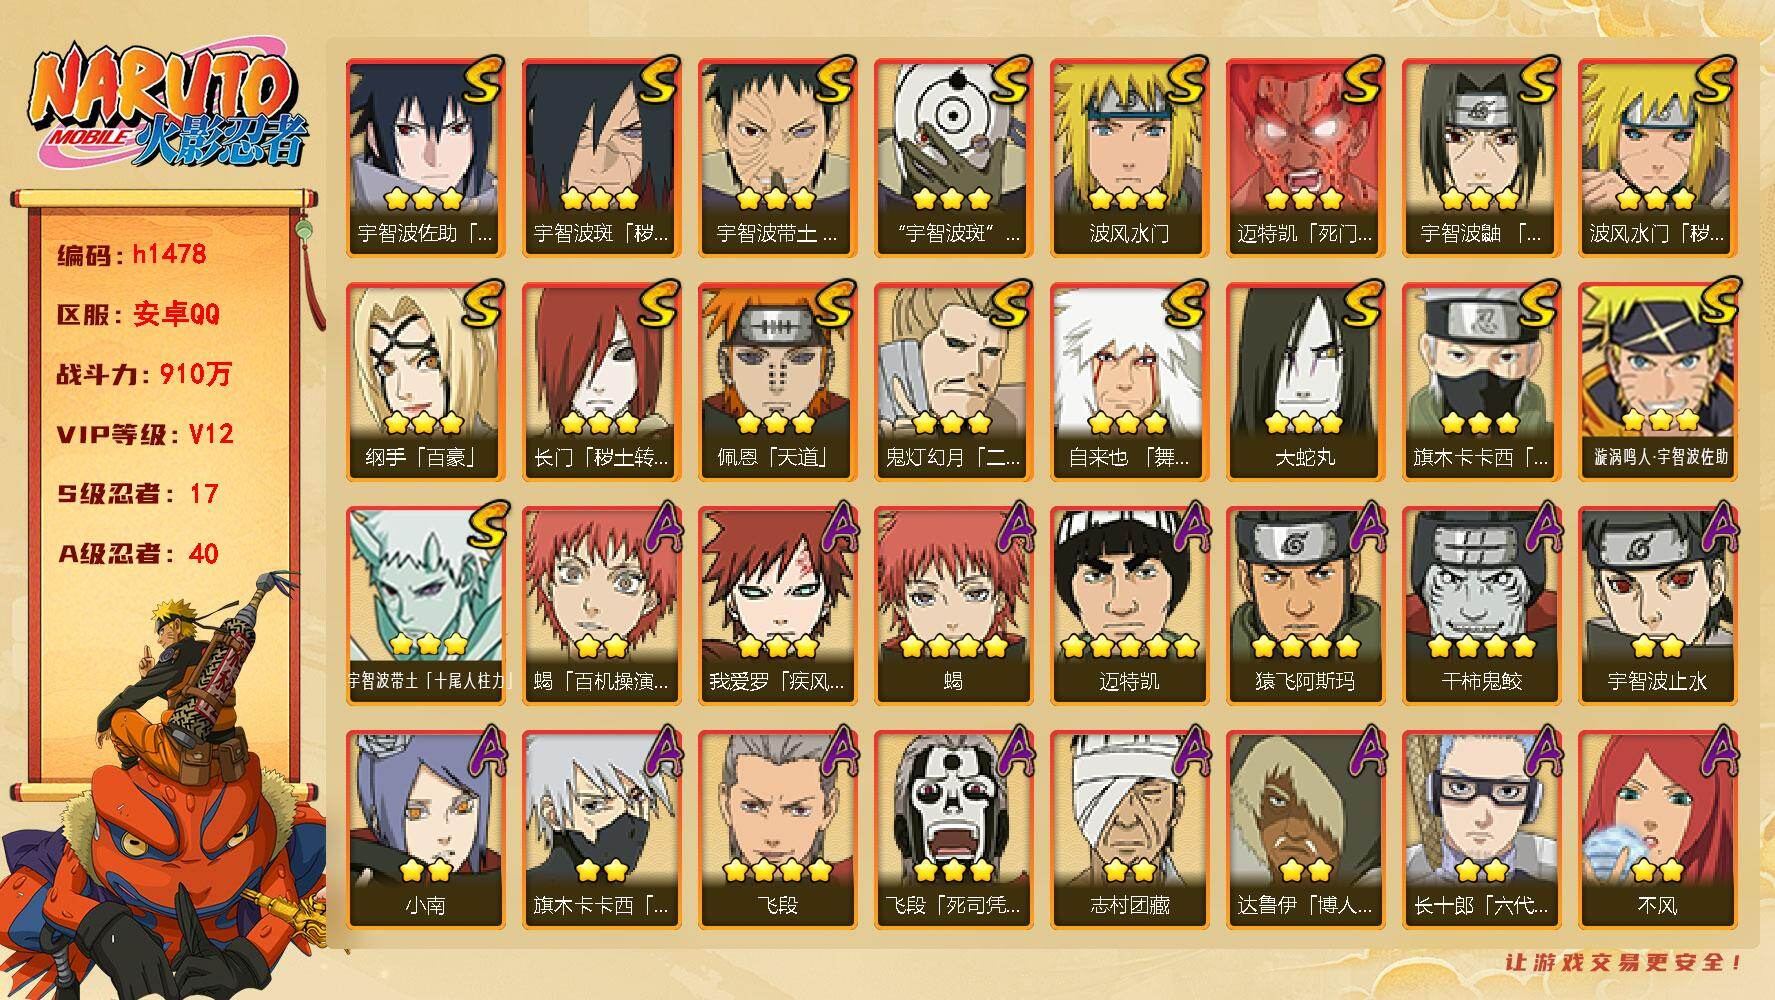The height and width of the screenshot is (1000, 1775).
Task: Select the 佩恩「天道」 card
Action: point(777,382)
